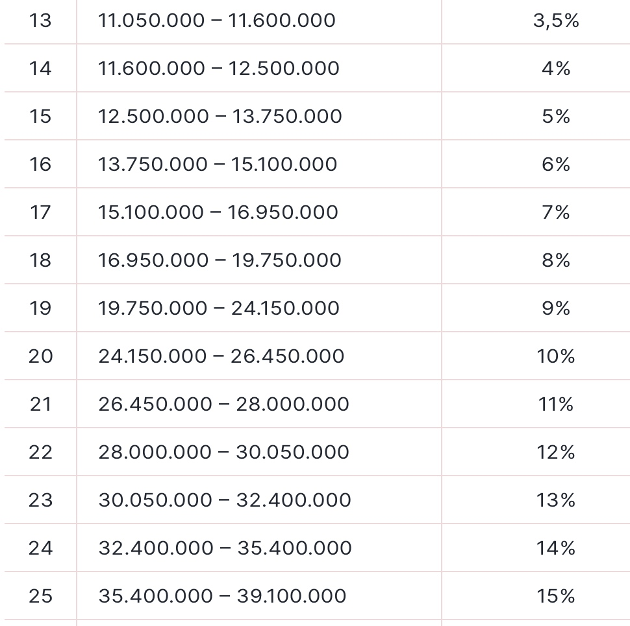Viewport: 630px width, 626px height.
Task: Click the 6% percentage cell
Action: point(556,164)
